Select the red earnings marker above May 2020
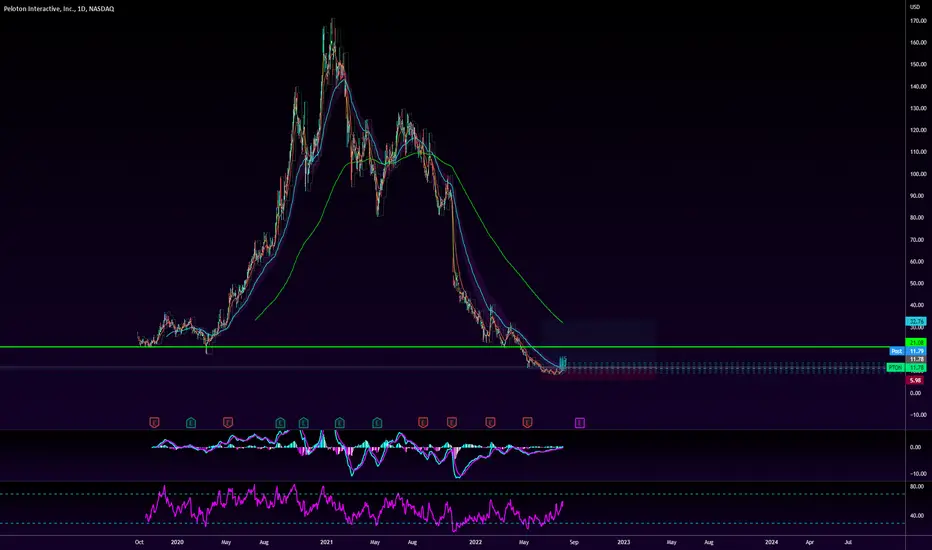This screenshot has height=550, width=932. click(228, 423)
